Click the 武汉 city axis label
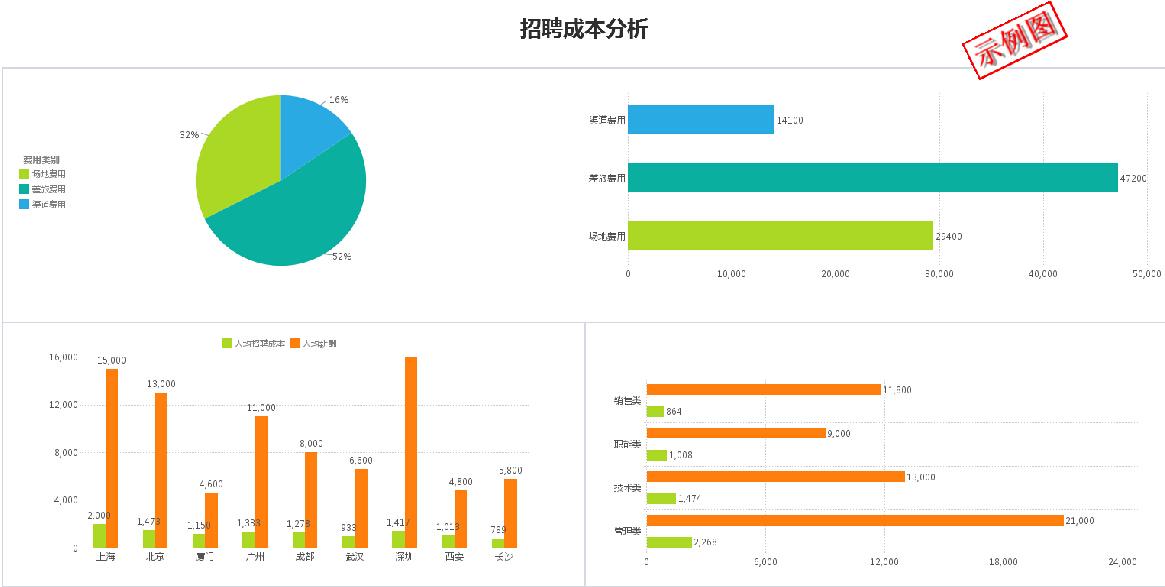 (x=354, y=557)
